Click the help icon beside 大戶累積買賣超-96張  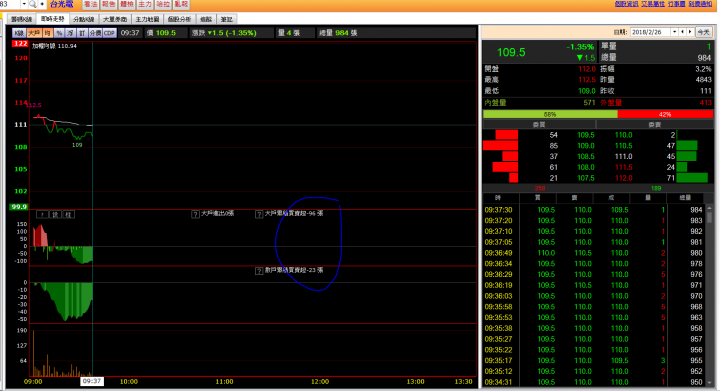click(259, 214)
